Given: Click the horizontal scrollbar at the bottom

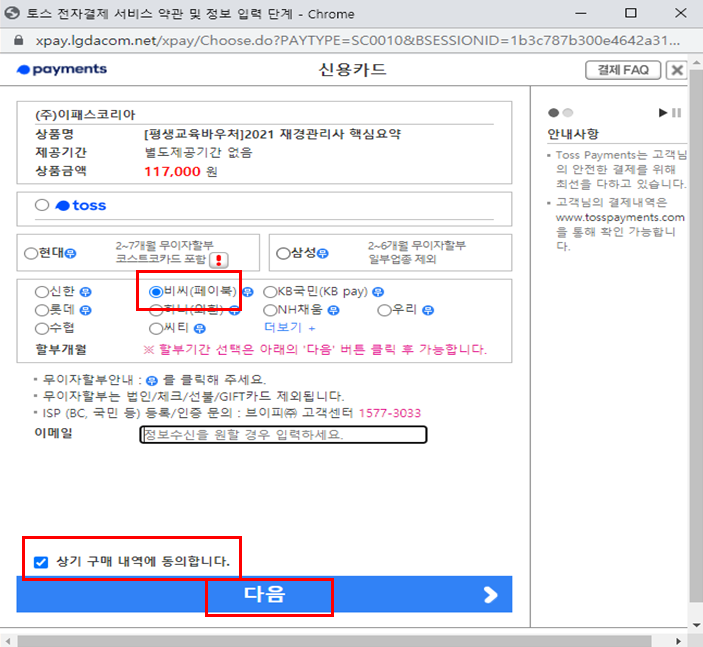Looking at the screenshot, I should click(334, 641).
